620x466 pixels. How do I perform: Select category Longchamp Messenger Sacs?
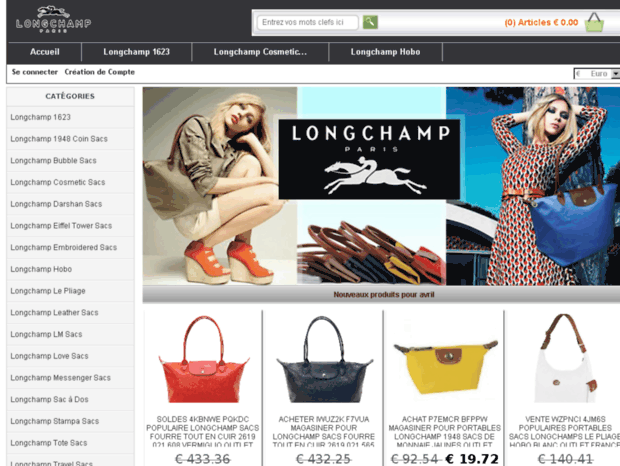[70, 378]
